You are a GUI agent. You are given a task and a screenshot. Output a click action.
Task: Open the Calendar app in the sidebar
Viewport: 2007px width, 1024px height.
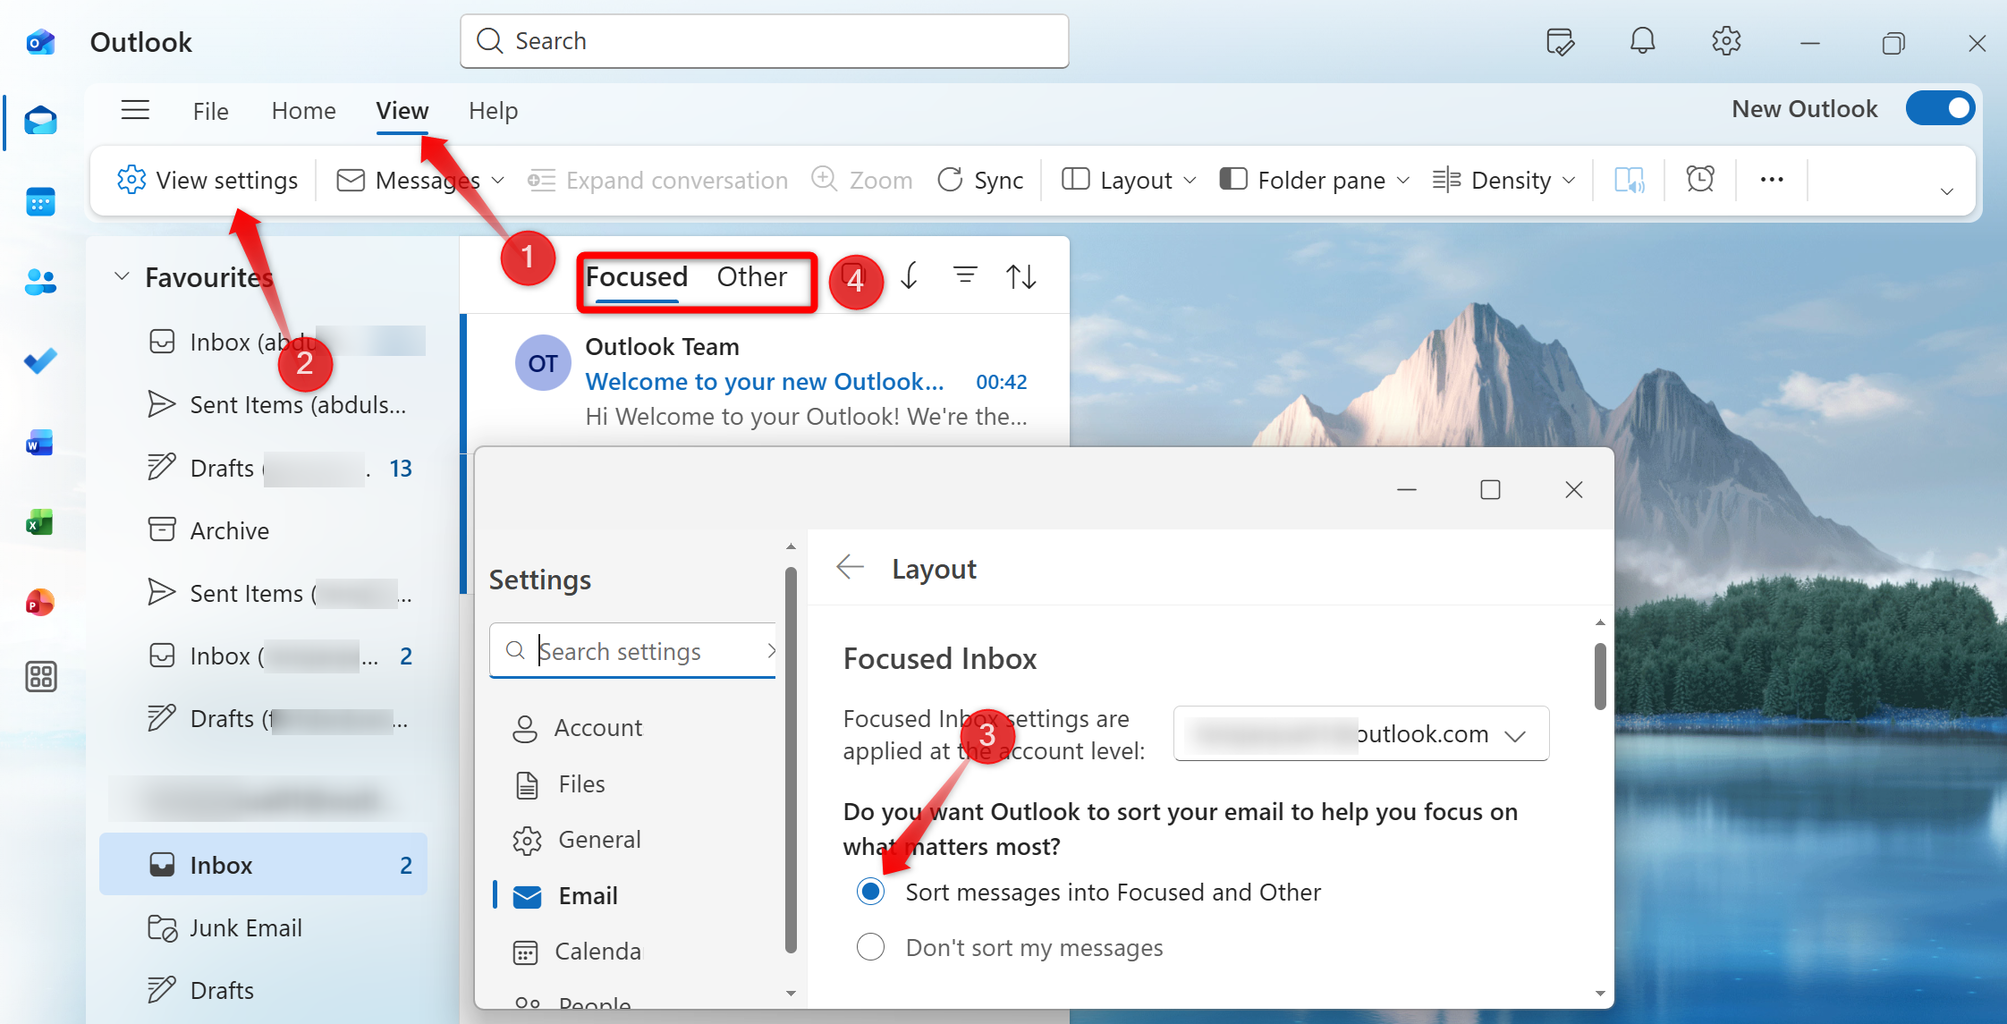point(40,201)
